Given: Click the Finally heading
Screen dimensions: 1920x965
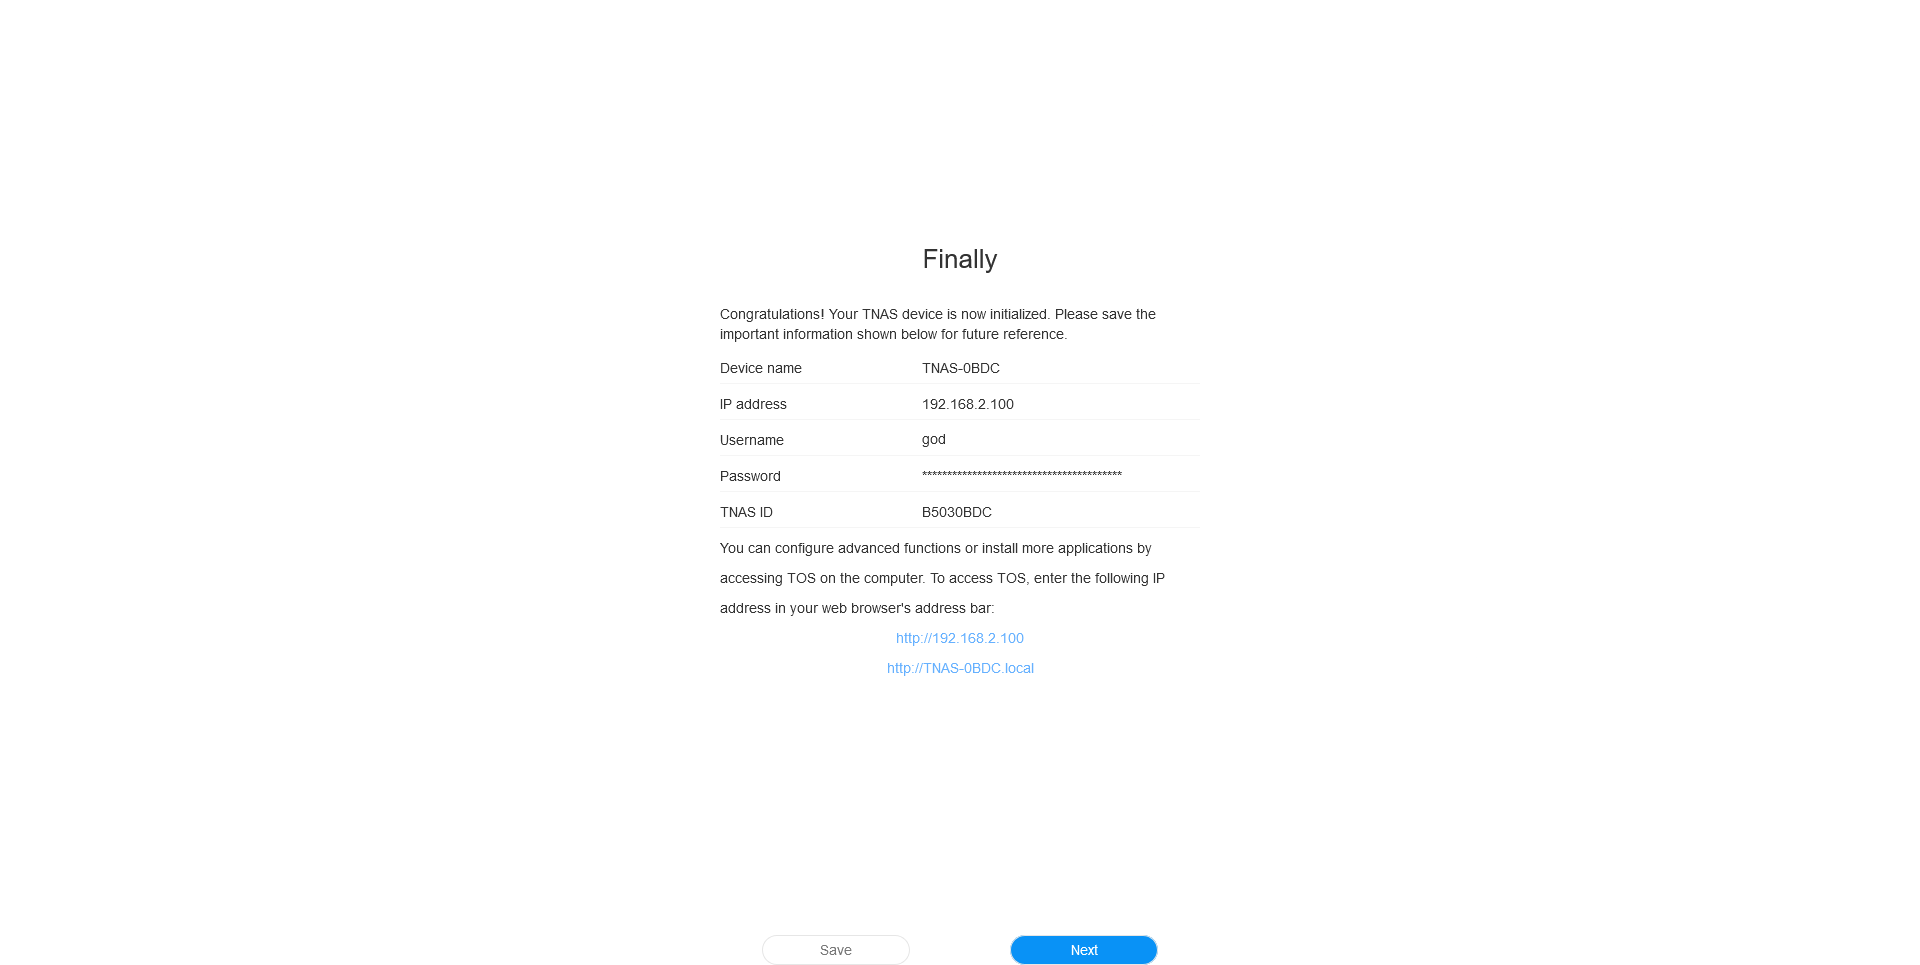Looking at the screenshot, I should (960, 259).
